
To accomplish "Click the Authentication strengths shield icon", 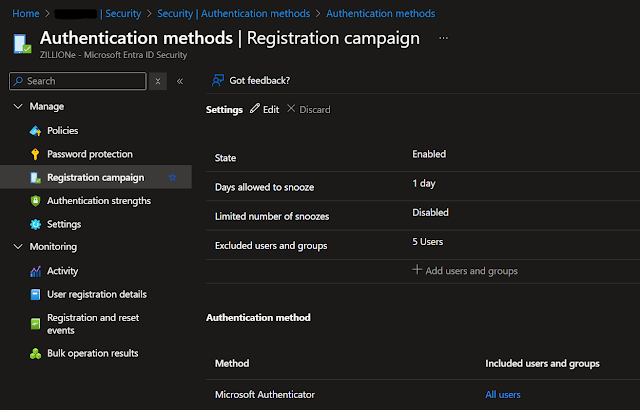I will [35, 201].
